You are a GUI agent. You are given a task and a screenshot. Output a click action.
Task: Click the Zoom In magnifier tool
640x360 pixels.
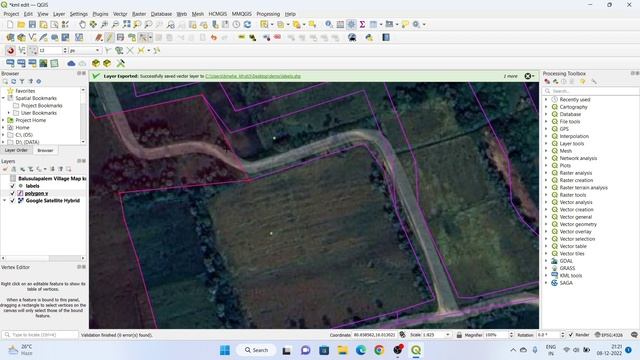pos(104,24)
